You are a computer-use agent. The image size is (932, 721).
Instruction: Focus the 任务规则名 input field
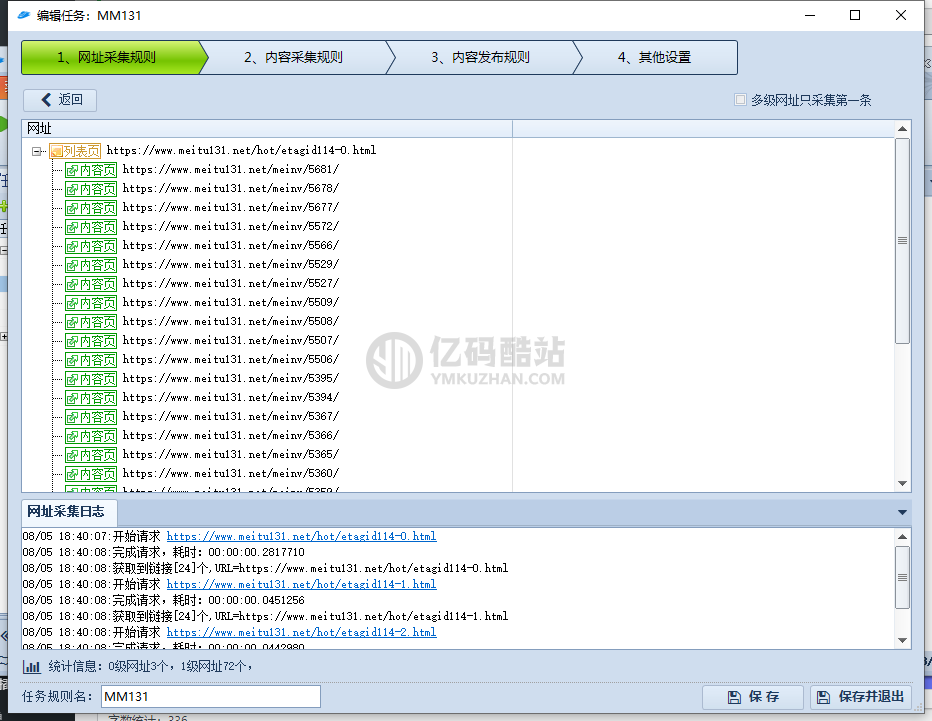(x=211, y=697)
